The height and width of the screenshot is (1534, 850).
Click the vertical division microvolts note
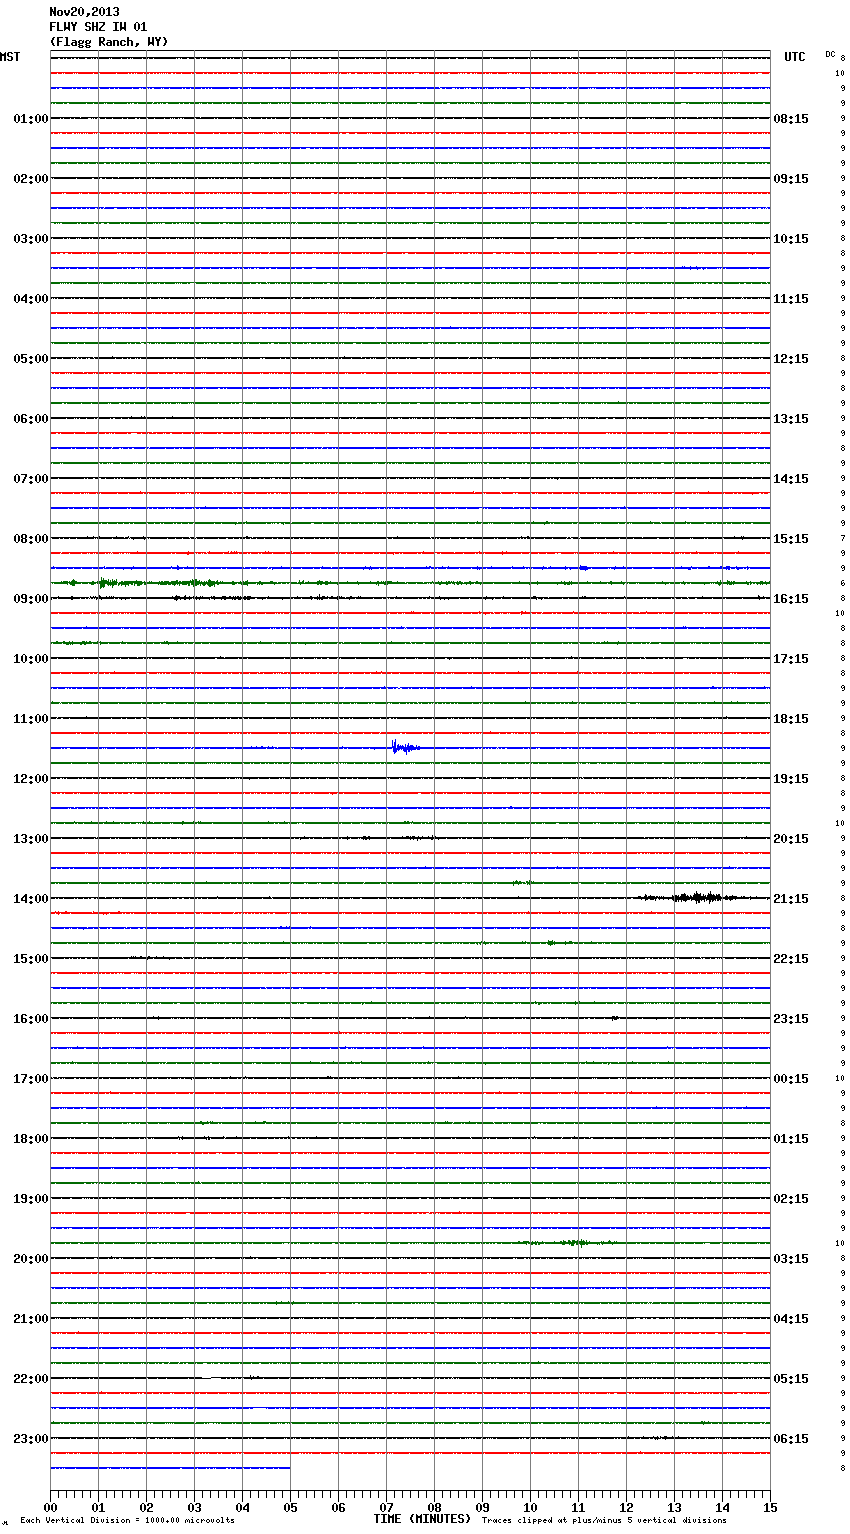coord(127,1521)
